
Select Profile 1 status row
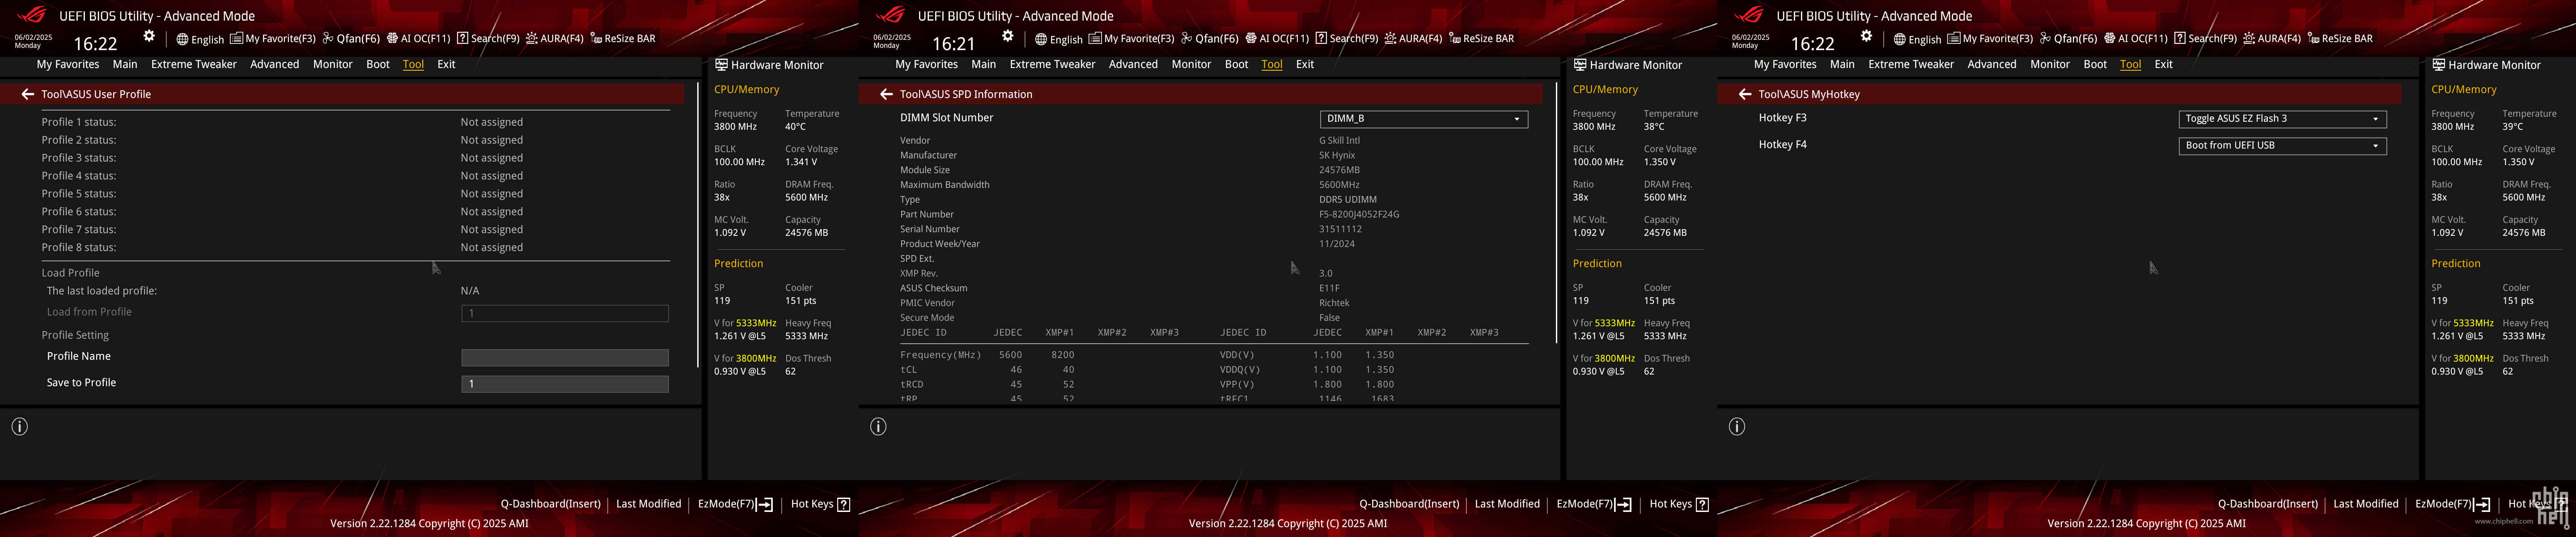point(355,122)
